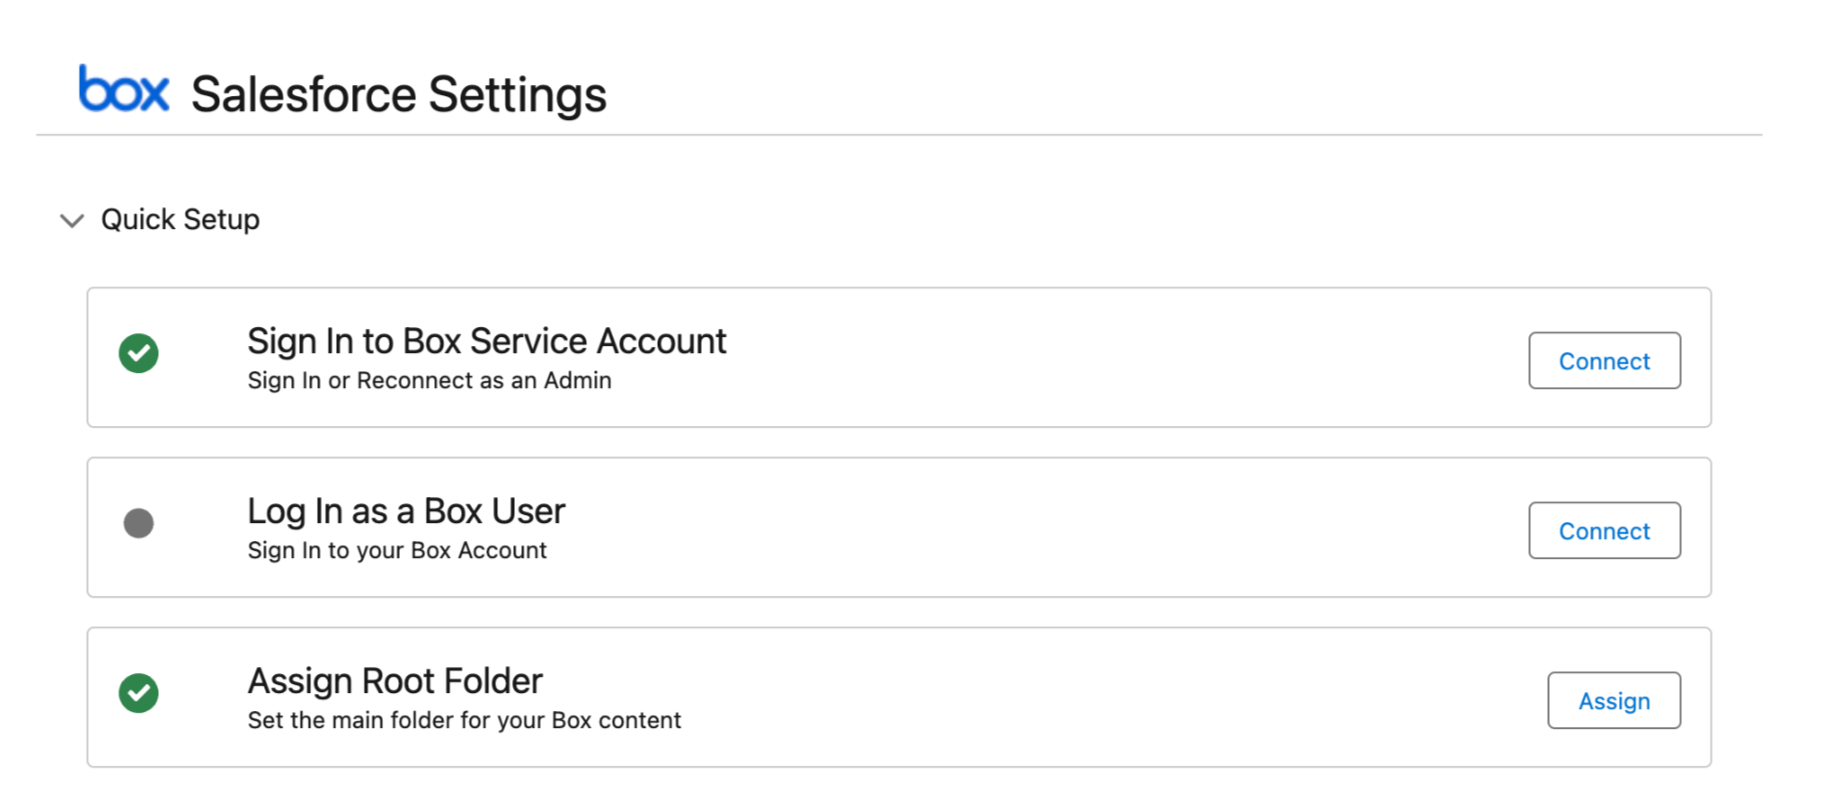Click empty area of Assign Root Folder card
The width and height of the screenshot is (1830, 792).
1100,698
